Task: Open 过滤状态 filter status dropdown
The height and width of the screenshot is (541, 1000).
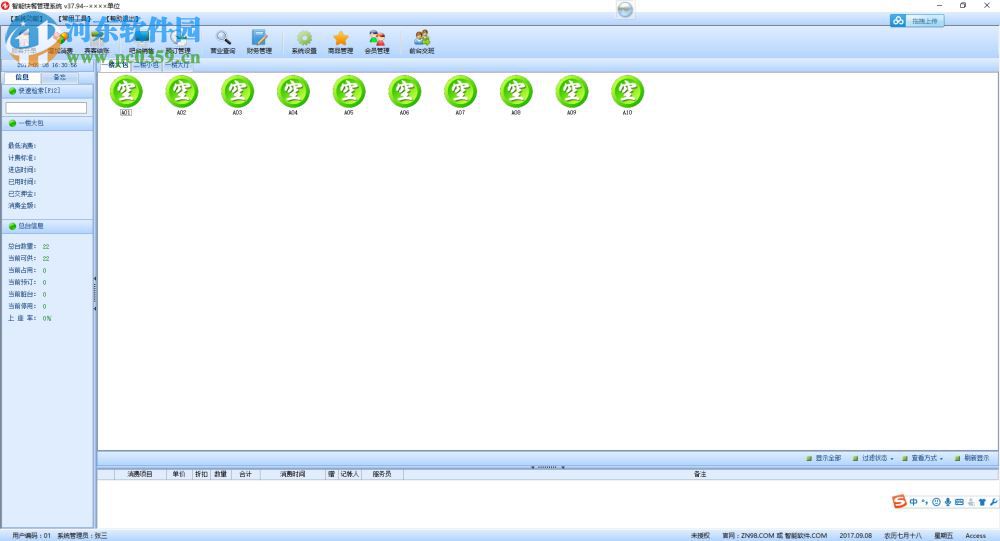Action: tap(873, 458)
